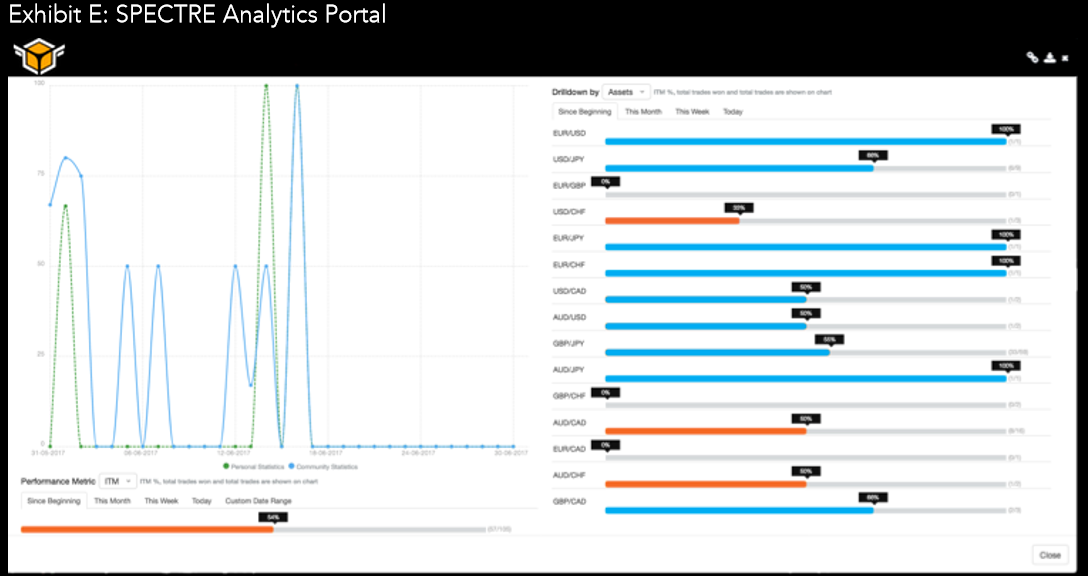Click the EUR/USD asset label
1088x576 pixels.
point(568,133)
